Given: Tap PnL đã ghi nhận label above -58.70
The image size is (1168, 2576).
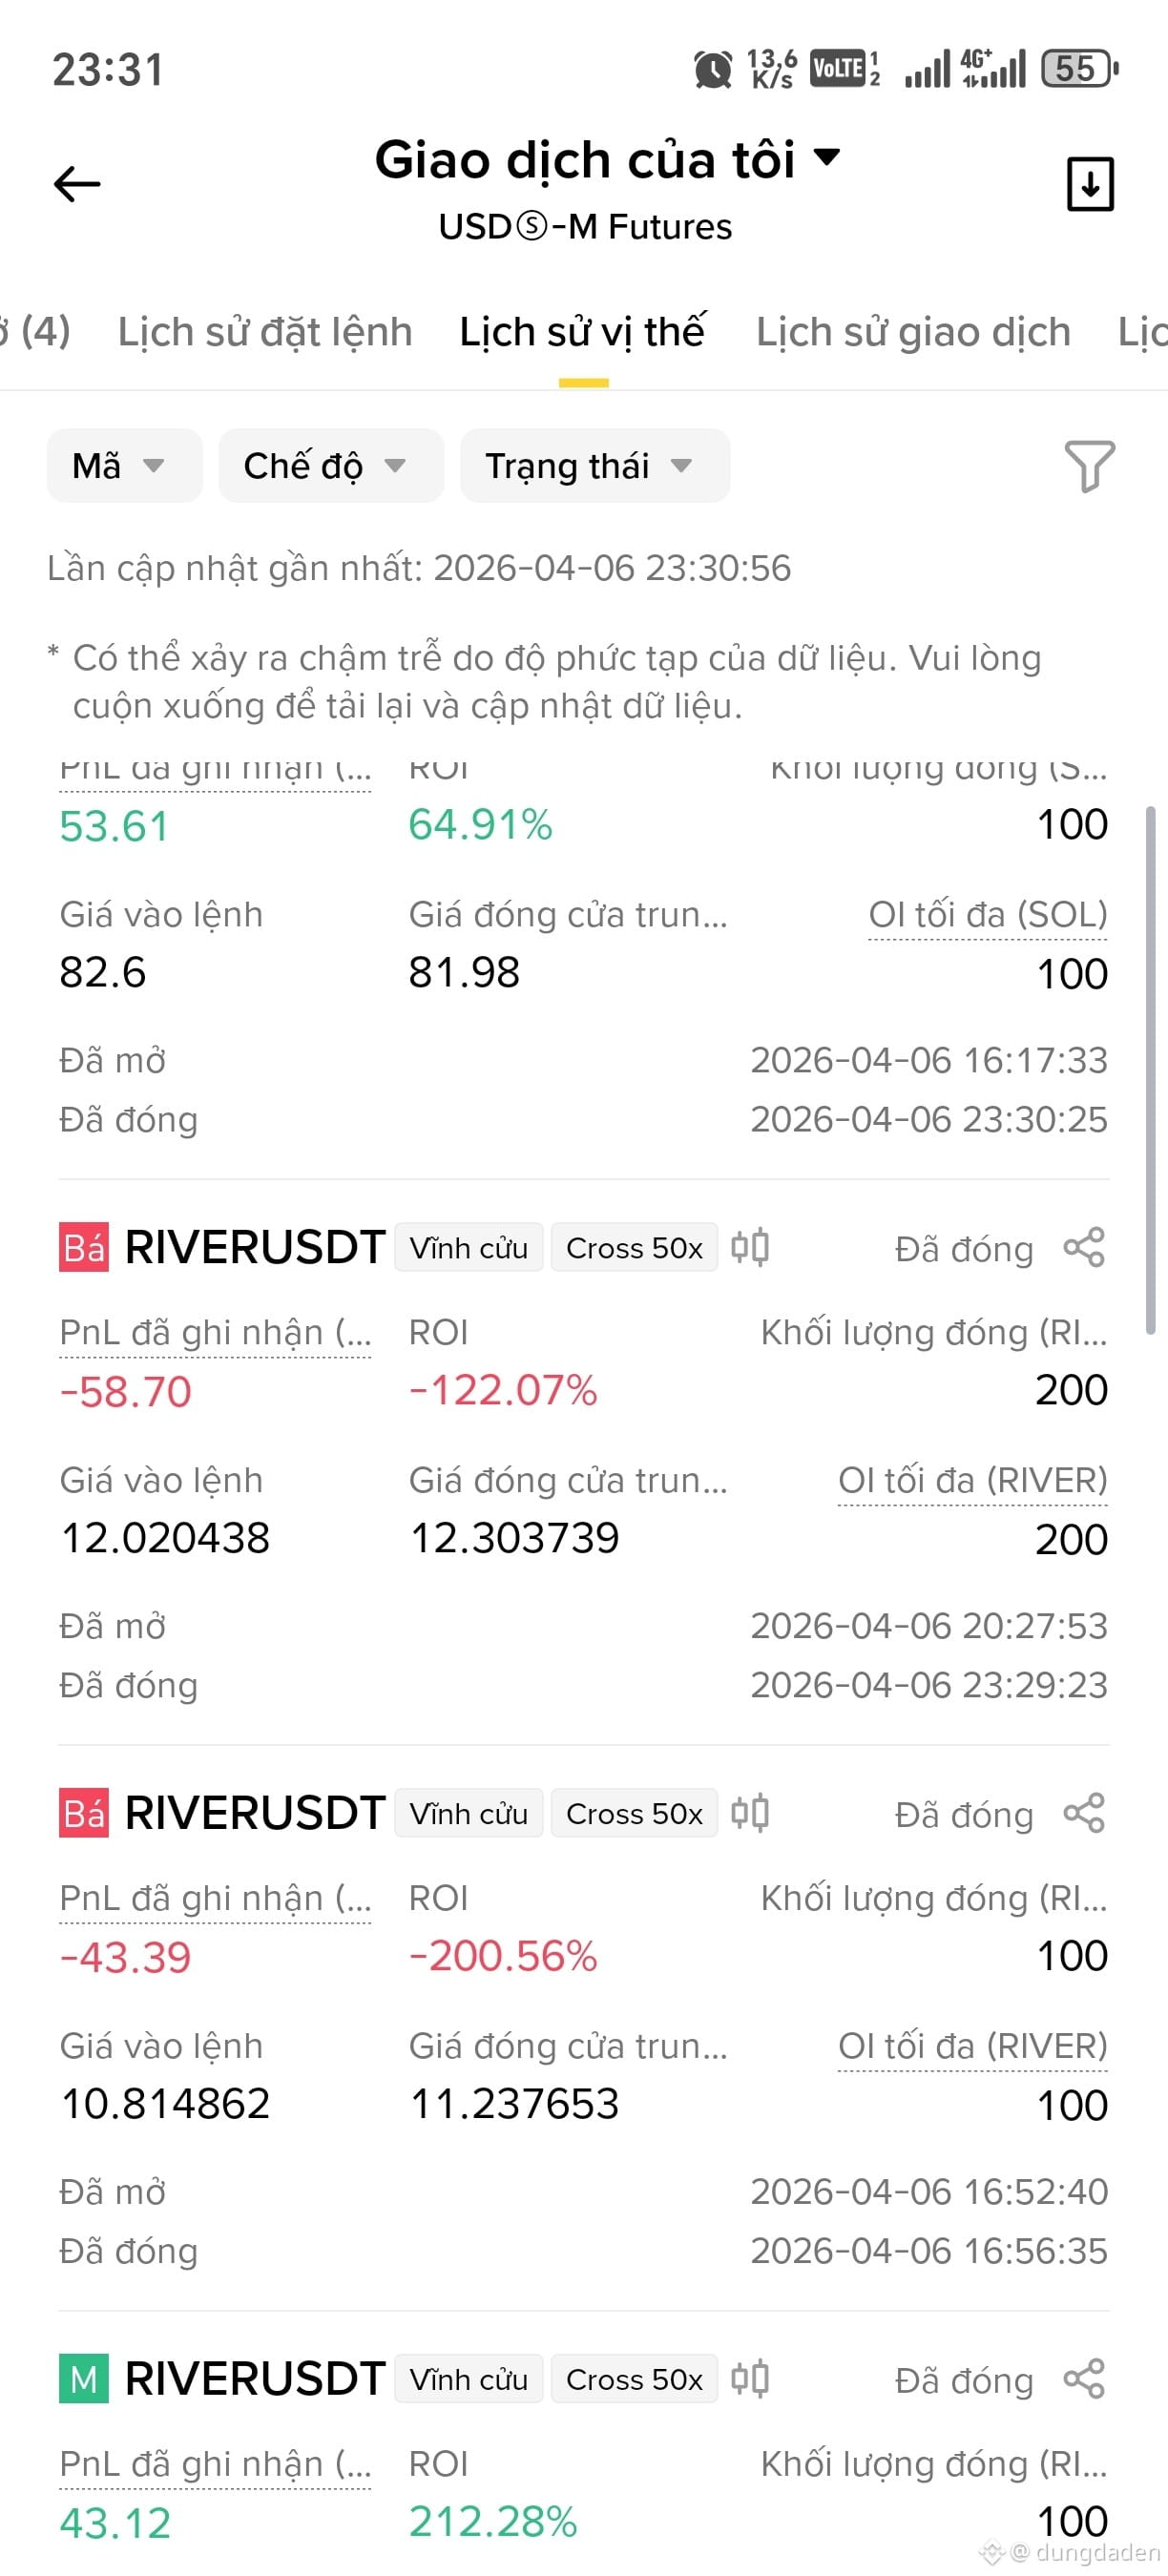Looking at the screenshot, I should (215, 1333).
